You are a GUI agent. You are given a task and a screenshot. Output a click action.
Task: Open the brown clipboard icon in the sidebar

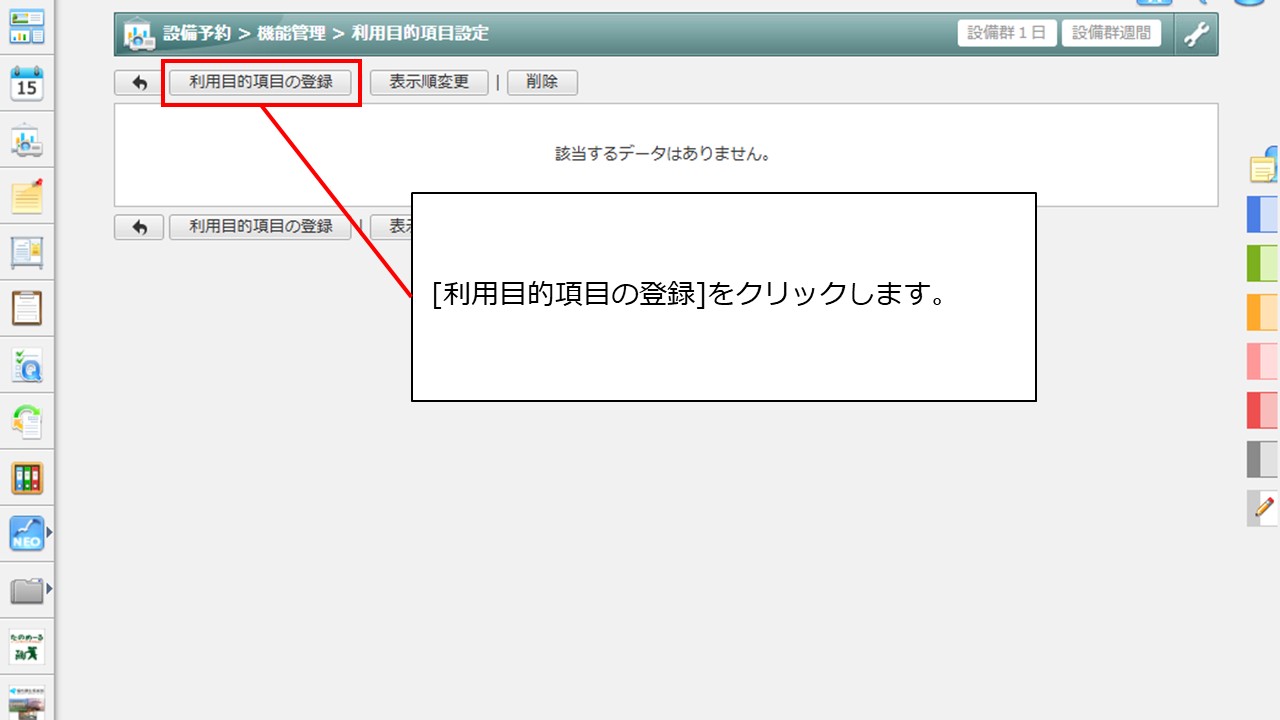pyautogui.click(x=27, y=309)
